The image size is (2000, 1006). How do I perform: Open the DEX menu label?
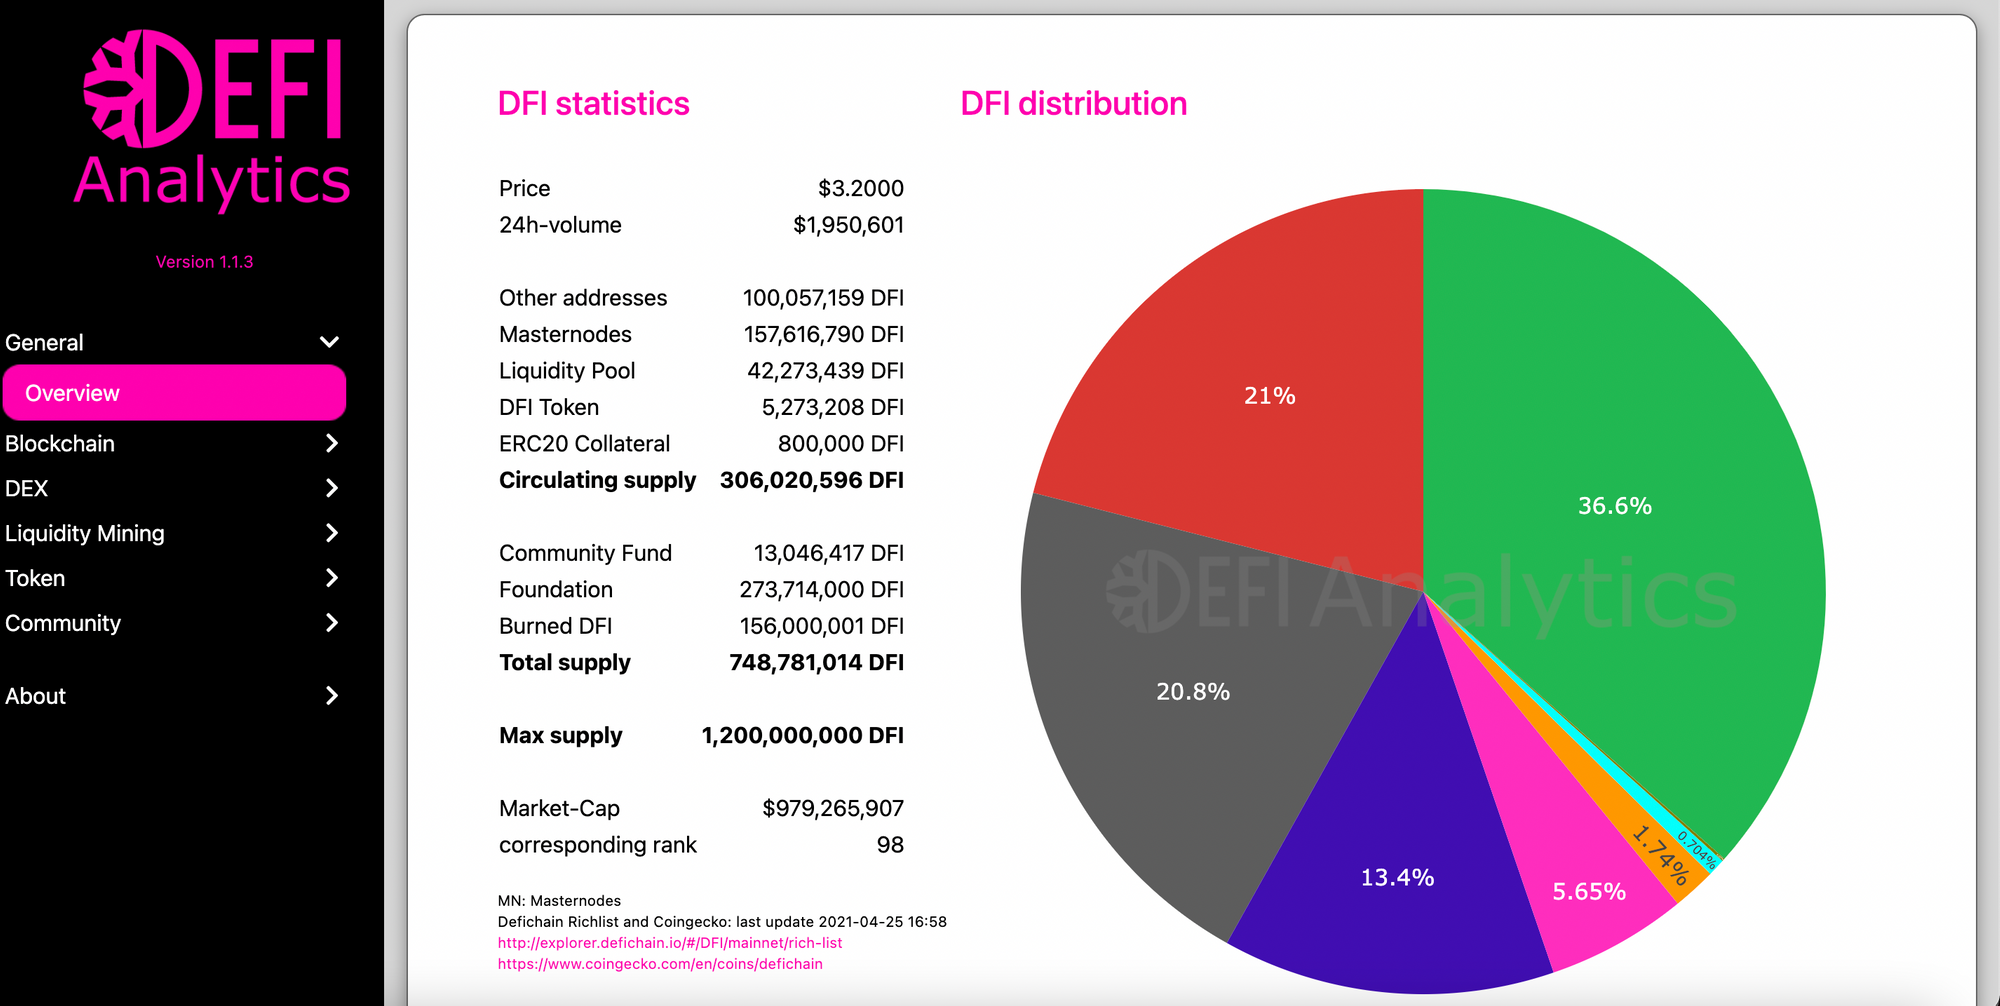click(x=27, y=489)
